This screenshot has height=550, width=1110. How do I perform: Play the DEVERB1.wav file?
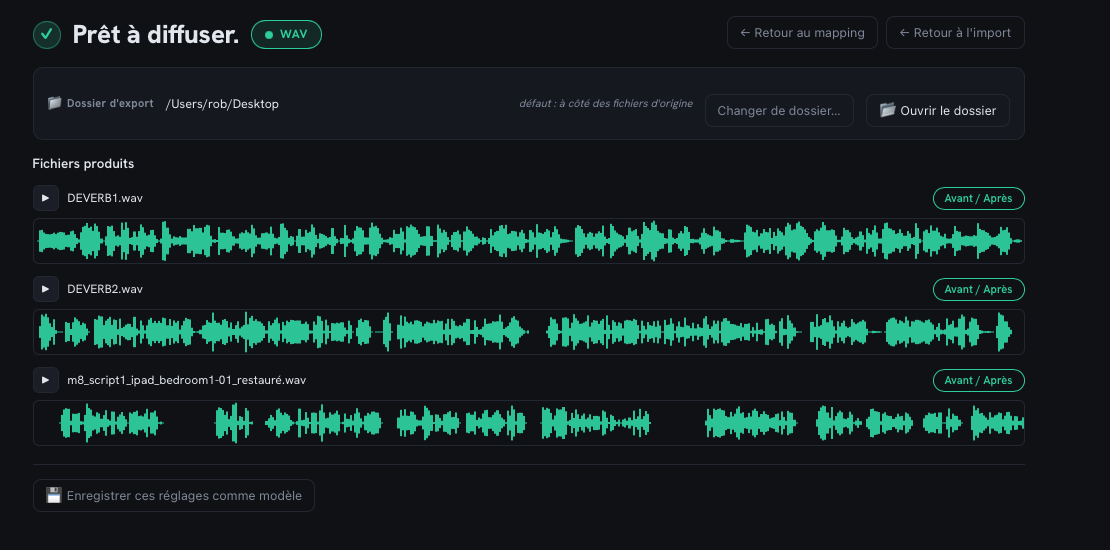click(46, 198)
